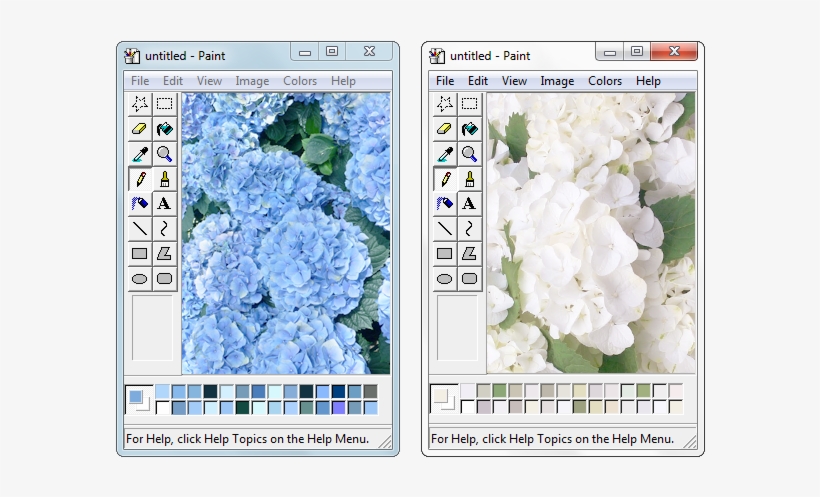Select the Polygon tool in the right Paint window
Viewport: 820px width, 497px height.
coord(469,254)
